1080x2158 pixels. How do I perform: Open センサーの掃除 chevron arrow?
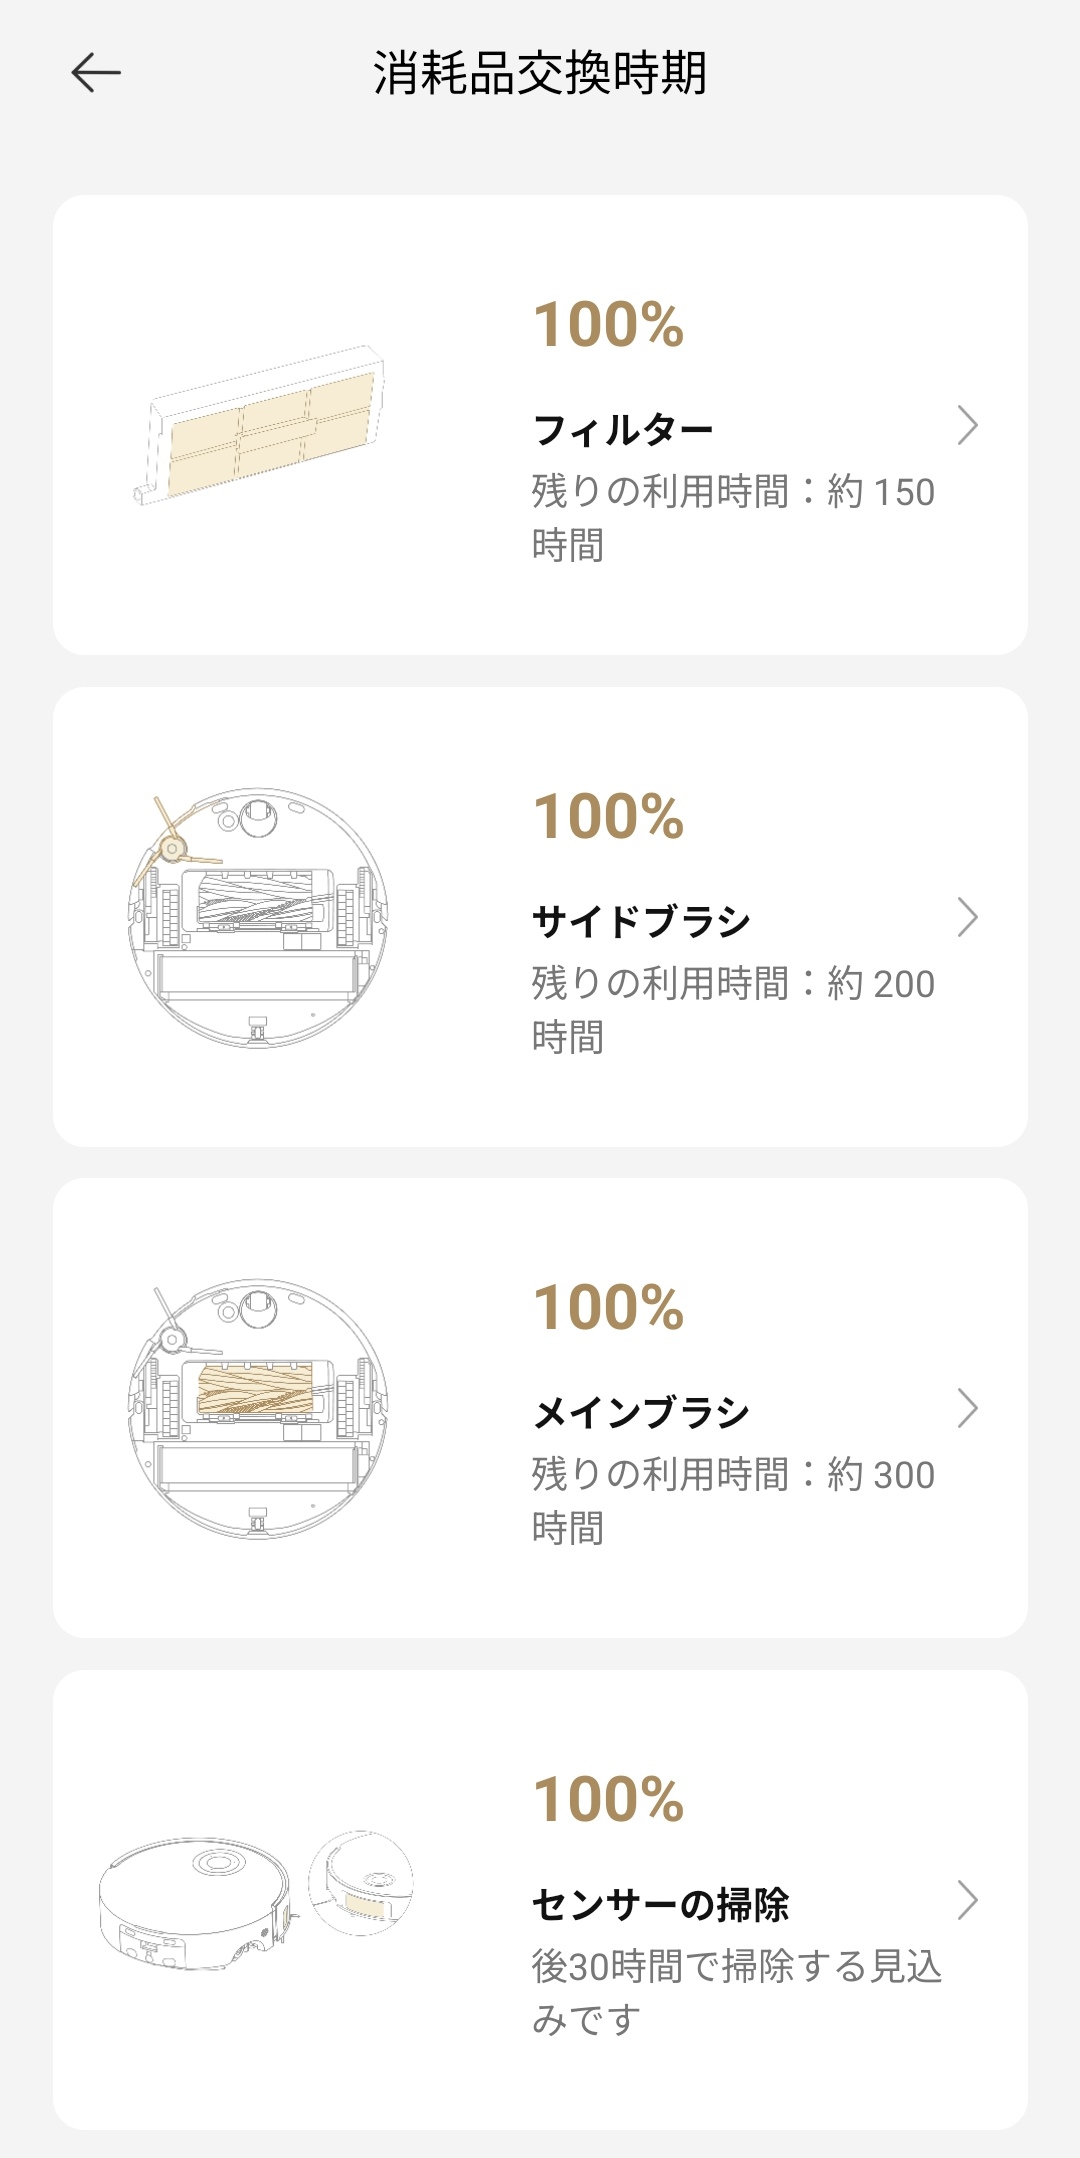tap(966, 1900)
